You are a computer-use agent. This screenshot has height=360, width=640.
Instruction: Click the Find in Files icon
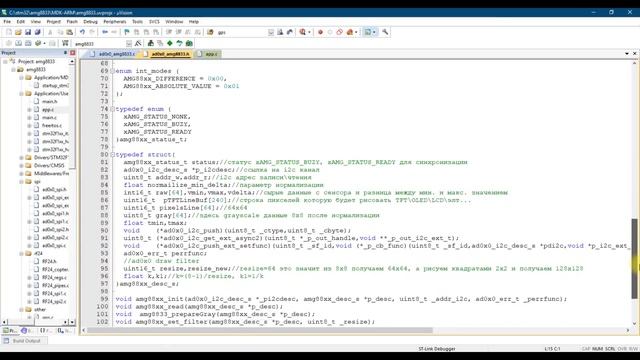coord(210,32)
